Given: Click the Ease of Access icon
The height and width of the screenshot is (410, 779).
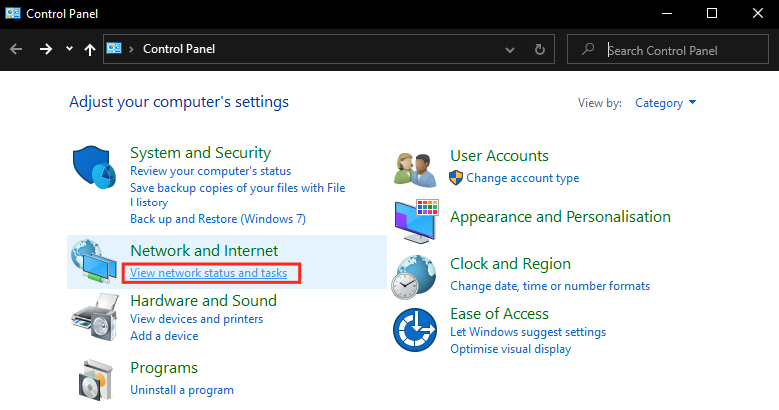Looking at the screenshot, I should click(x=415, y=329).
